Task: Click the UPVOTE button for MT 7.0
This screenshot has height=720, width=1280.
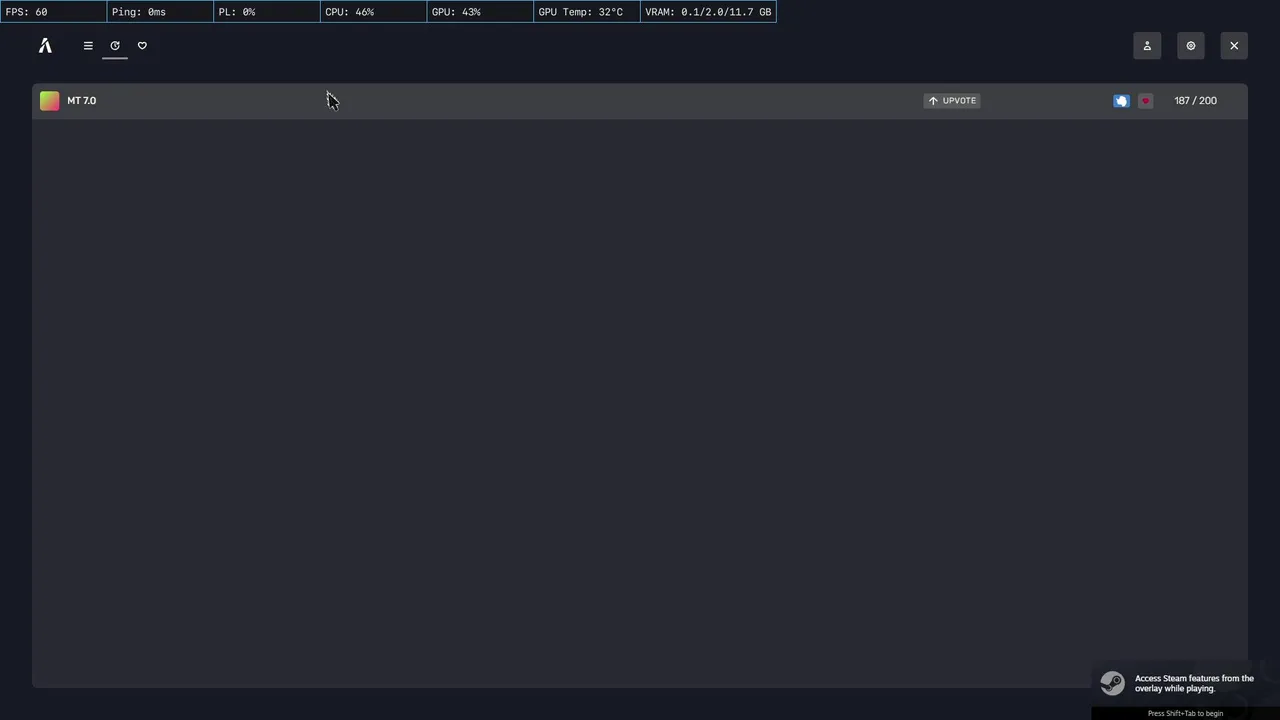Action: pos(952,101)
